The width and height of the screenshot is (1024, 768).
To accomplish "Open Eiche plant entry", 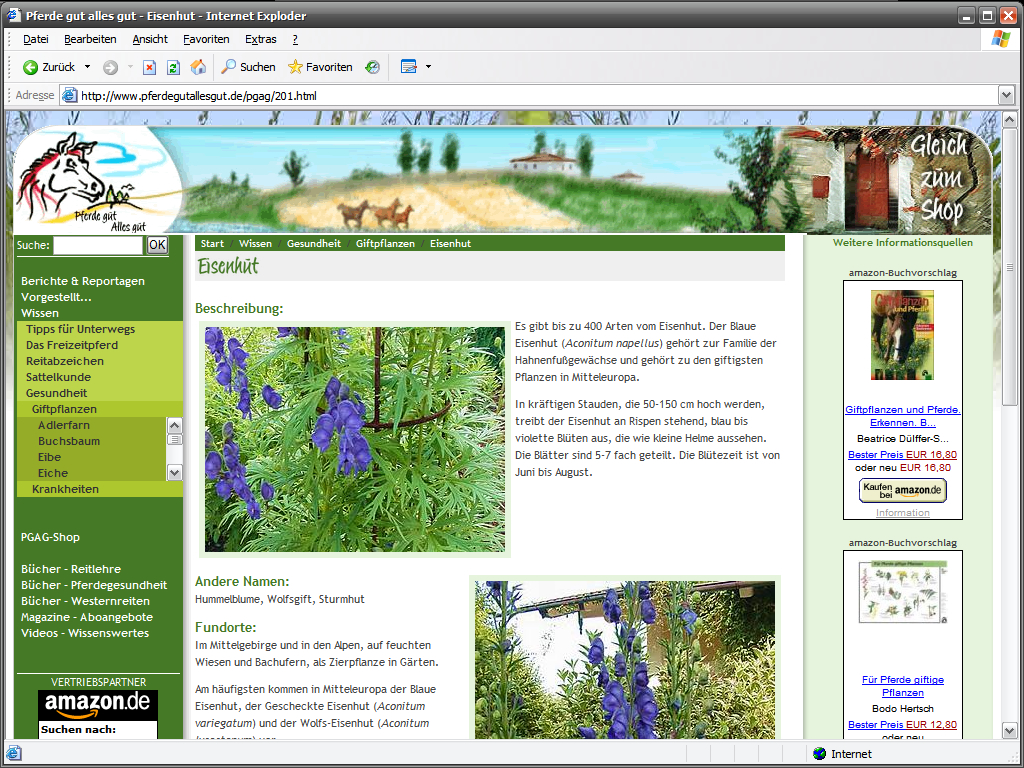I will pos(53,473).
